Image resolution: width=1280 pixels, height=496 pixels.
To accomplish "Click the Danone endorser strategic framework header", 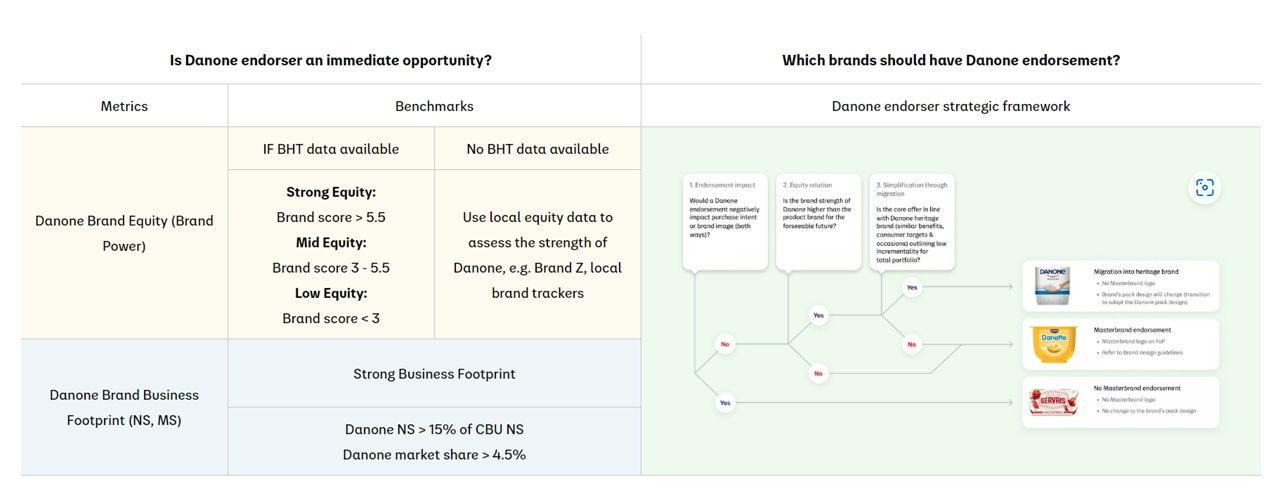I will [x=951, y=106].
